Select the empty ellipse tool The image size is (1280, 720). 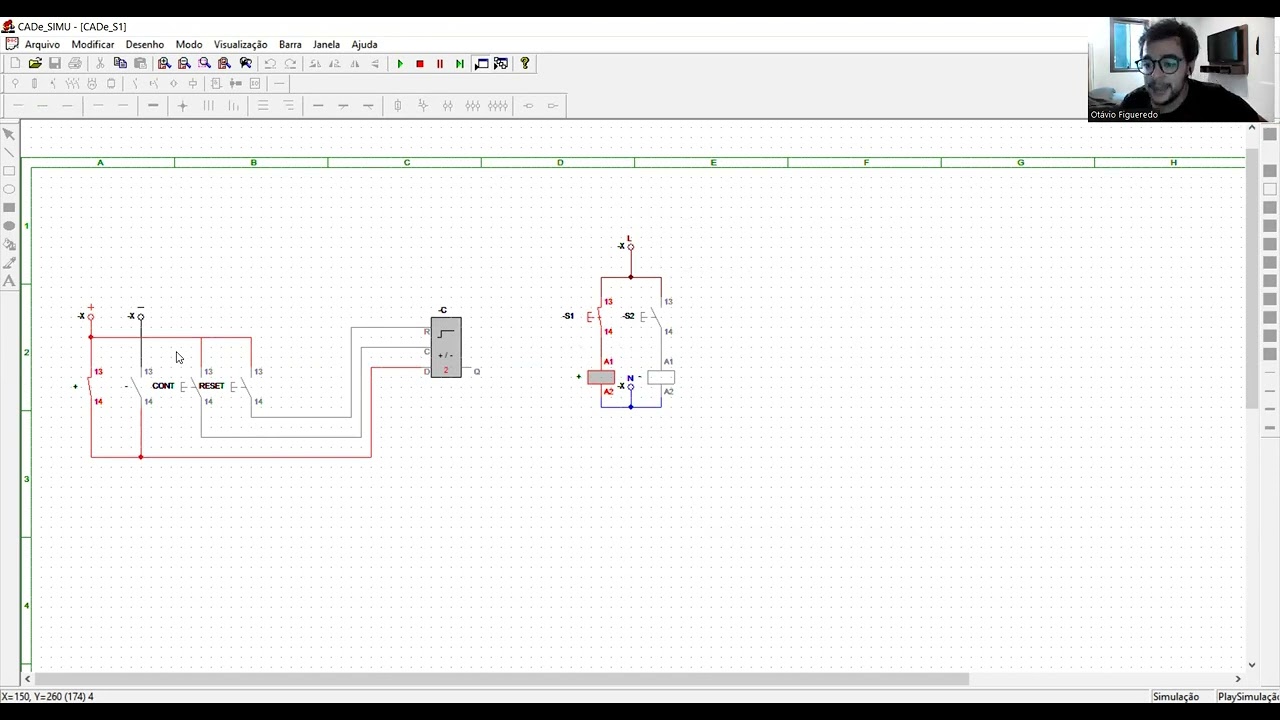coord(9,189)
